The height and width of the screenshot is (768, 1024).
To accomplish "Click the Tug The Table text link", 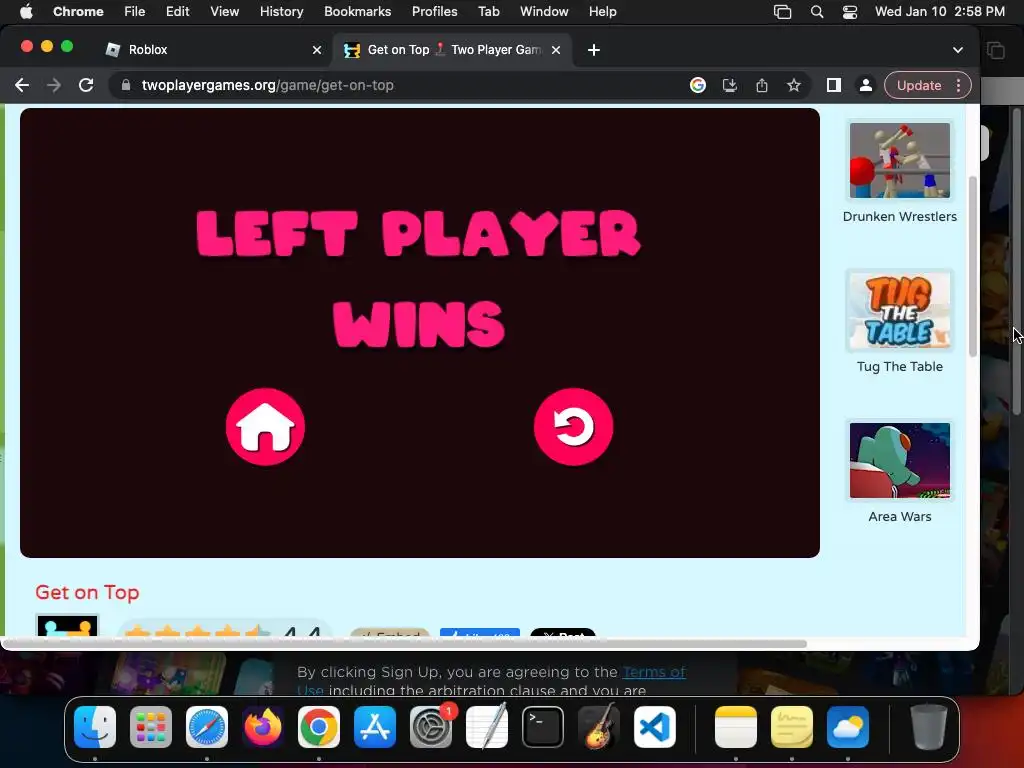I will pos(899,366).
